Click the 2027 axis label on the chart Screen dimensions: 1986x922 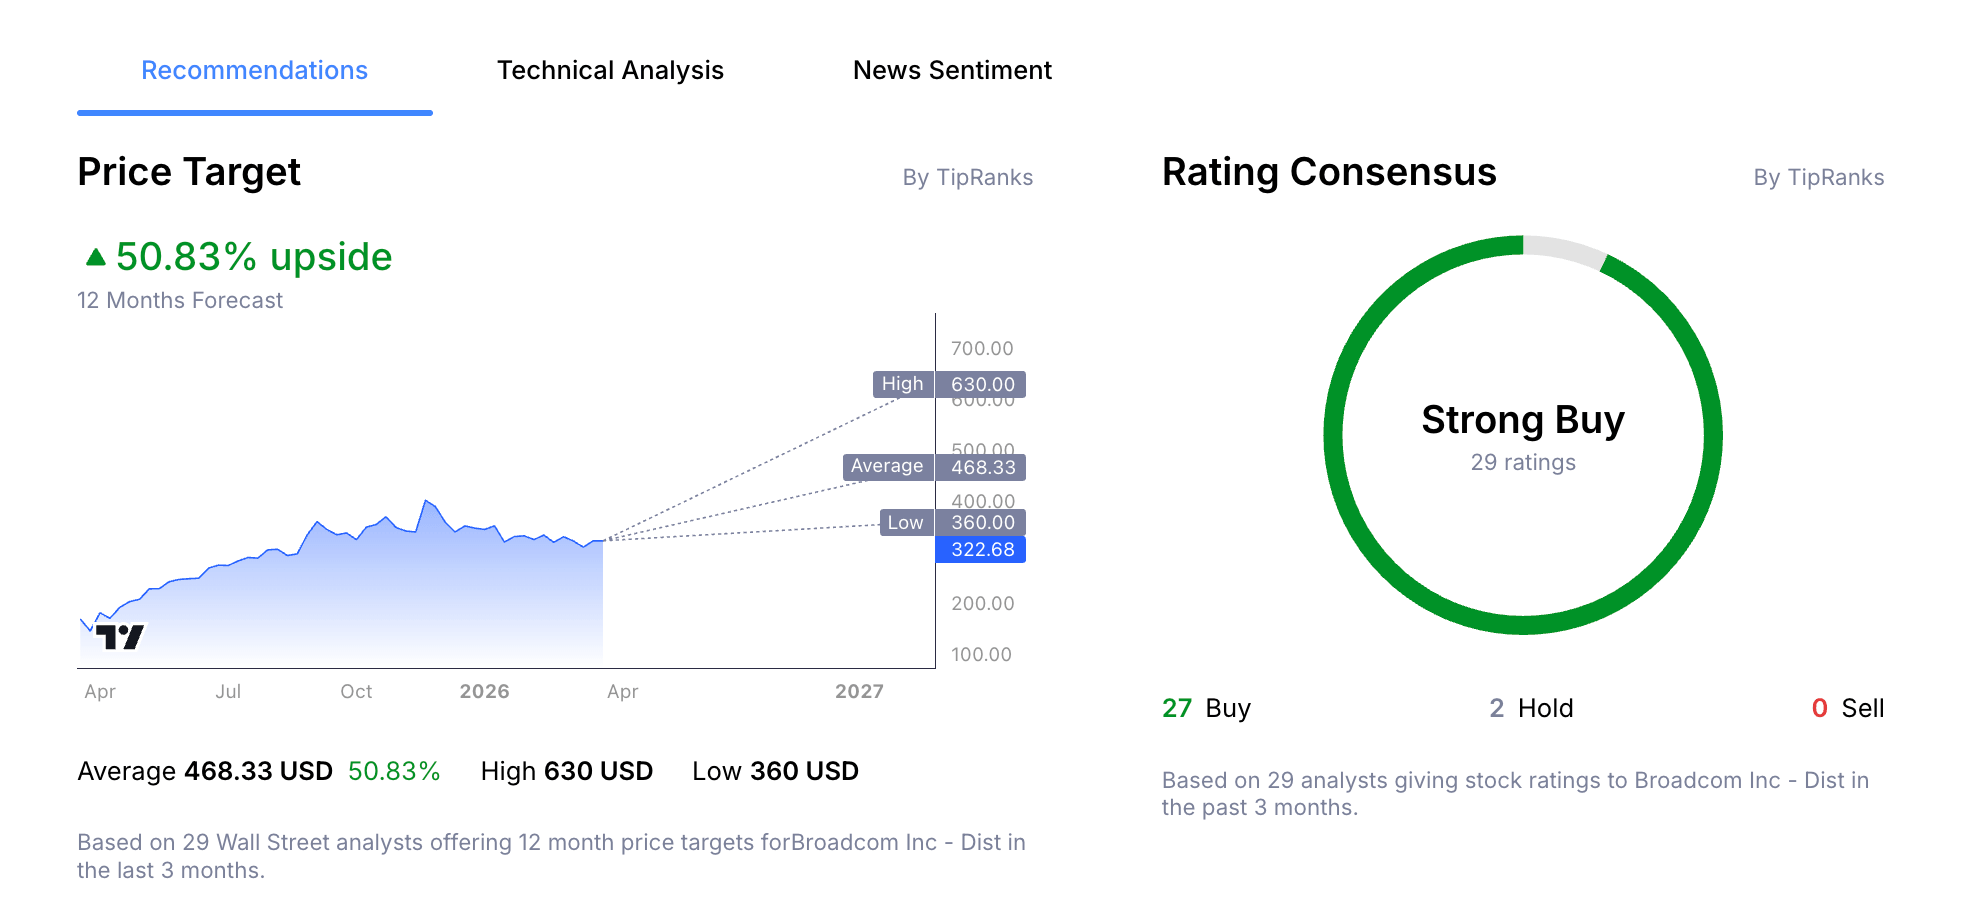point(860,690)
